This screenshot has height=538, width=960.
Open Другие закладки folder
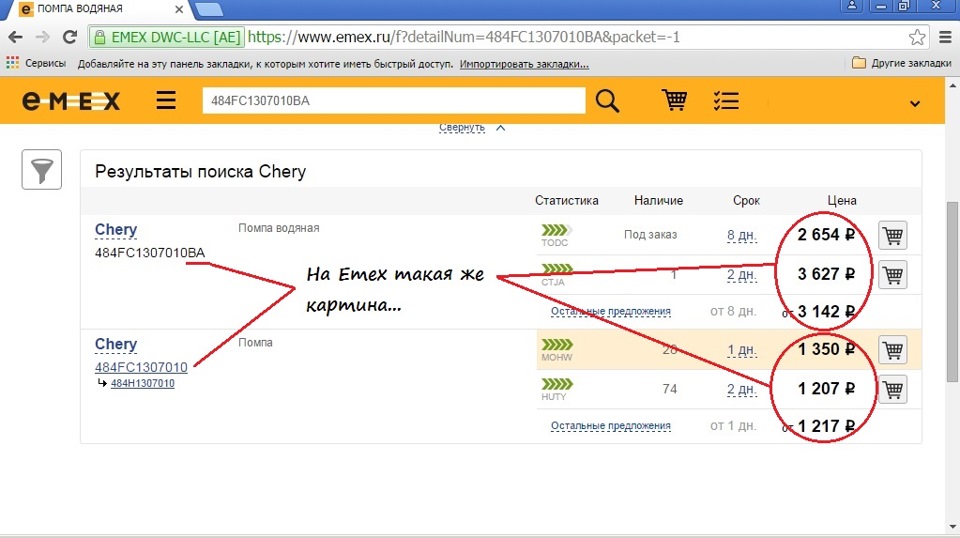902,63
